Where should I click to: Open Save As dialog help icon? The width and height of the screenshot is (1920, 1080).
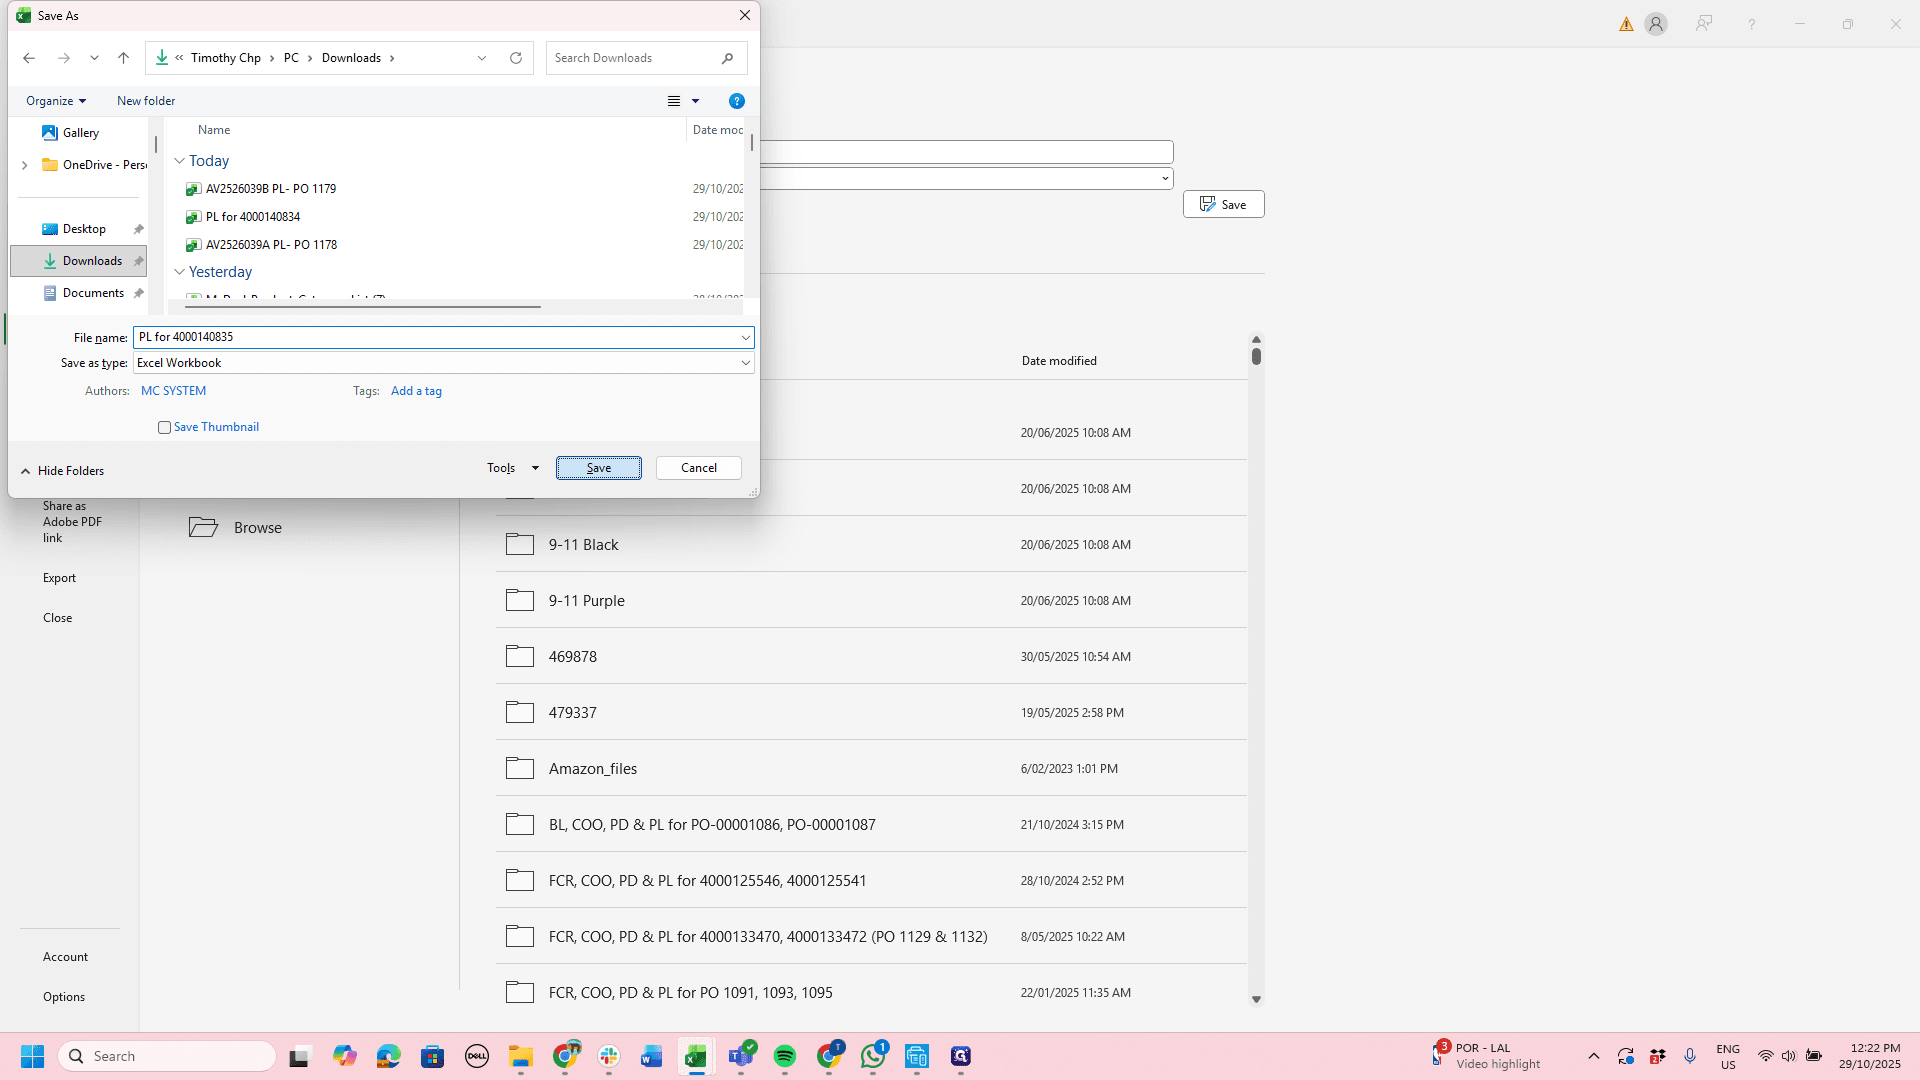(x=737, y=101)
